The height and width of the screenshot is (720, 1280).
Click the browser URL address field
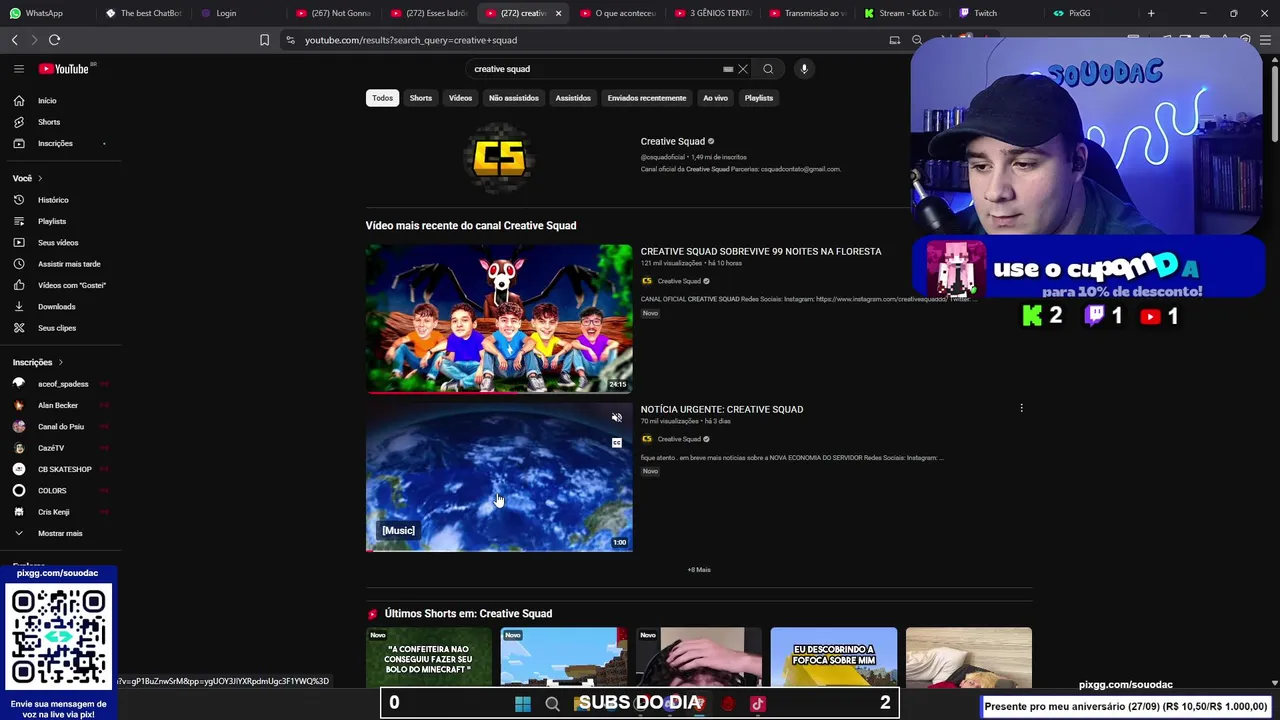pos(580,40)
